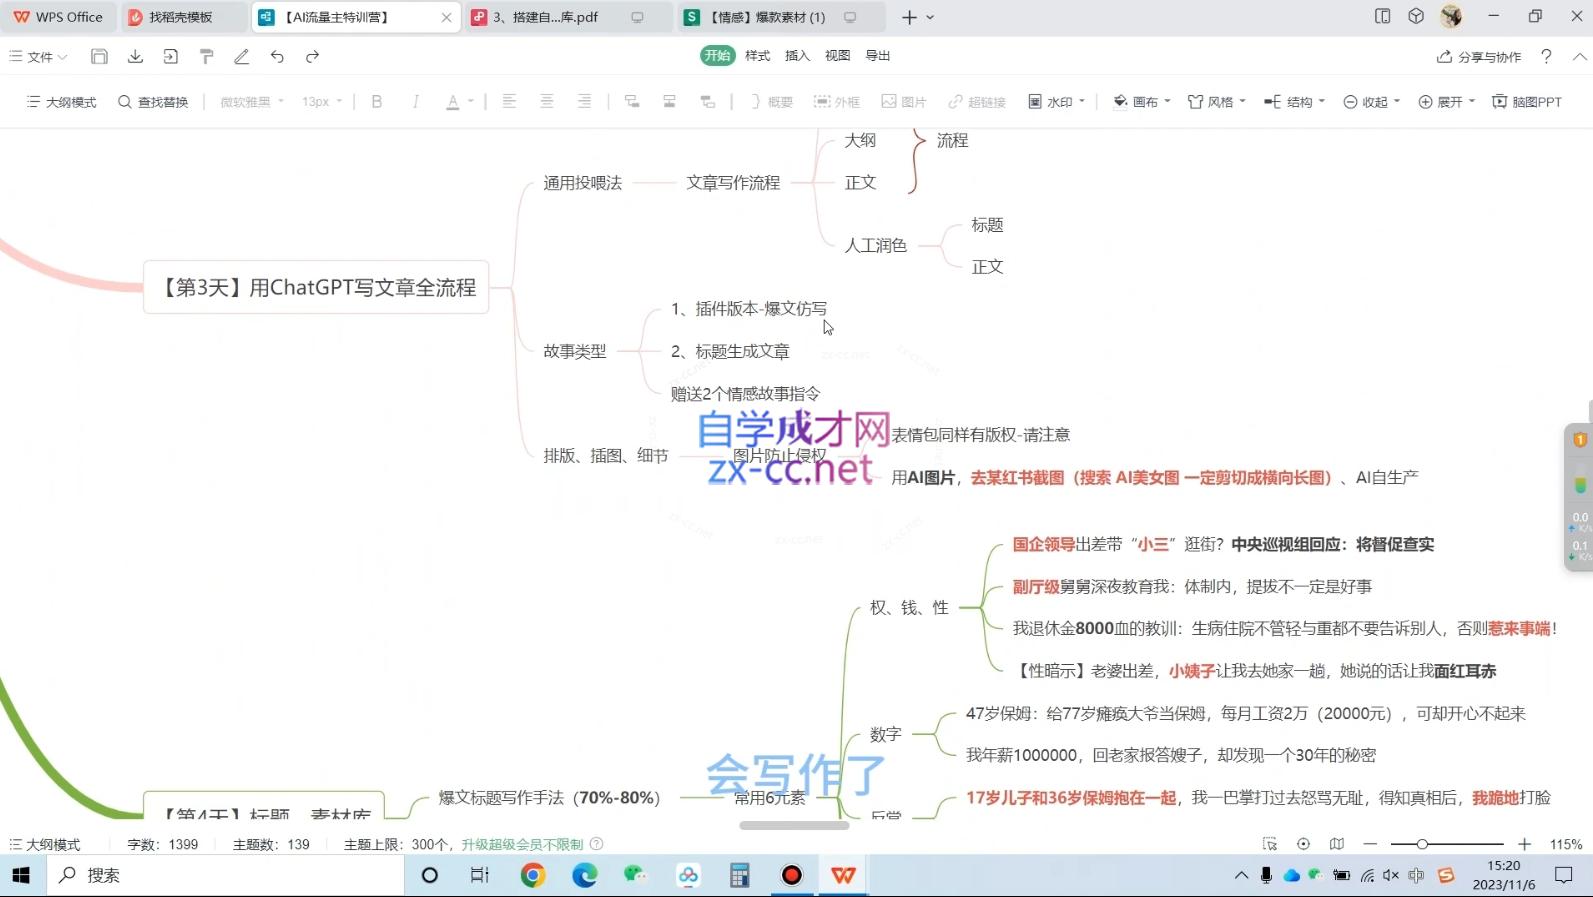Screen dimensions: 1593x897
Task: Open the 文件 file menu
Action: 39,57
